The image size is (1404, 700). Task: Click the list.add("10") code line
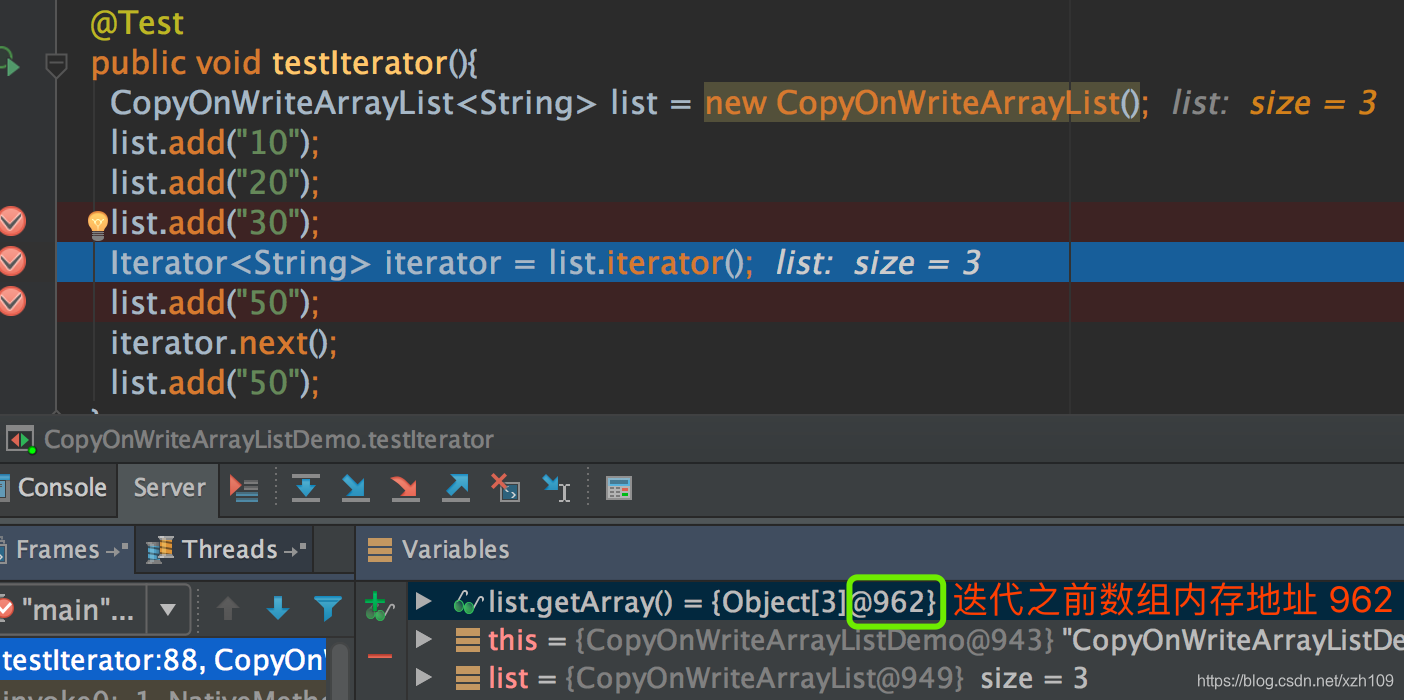point(214,143)
